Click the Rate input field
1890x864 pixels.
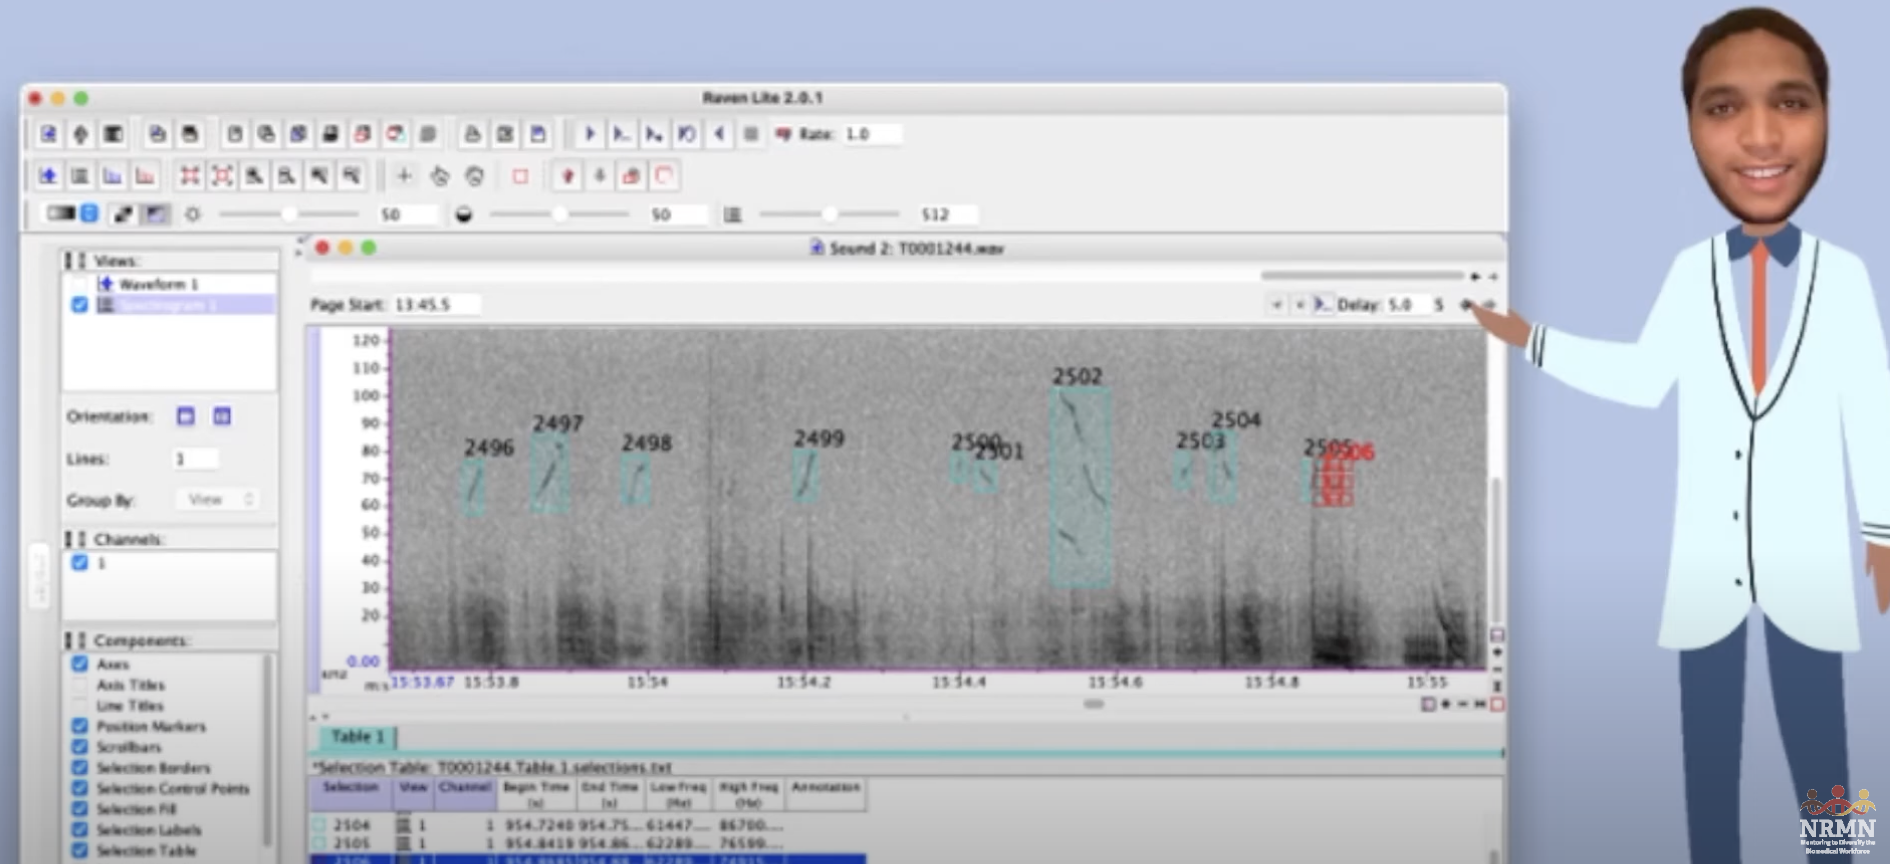point(872,134)
